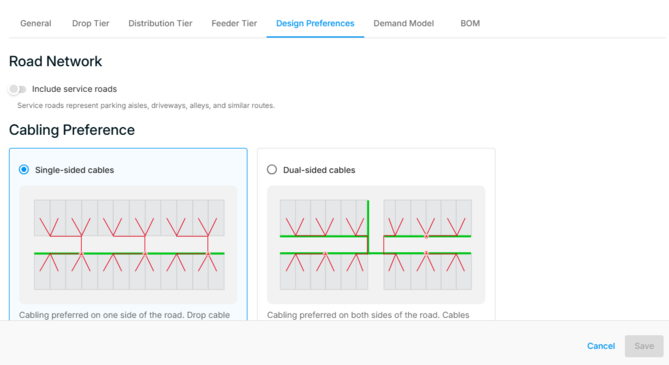Go to the Feeder Tier tab

(x=234, y=23)
